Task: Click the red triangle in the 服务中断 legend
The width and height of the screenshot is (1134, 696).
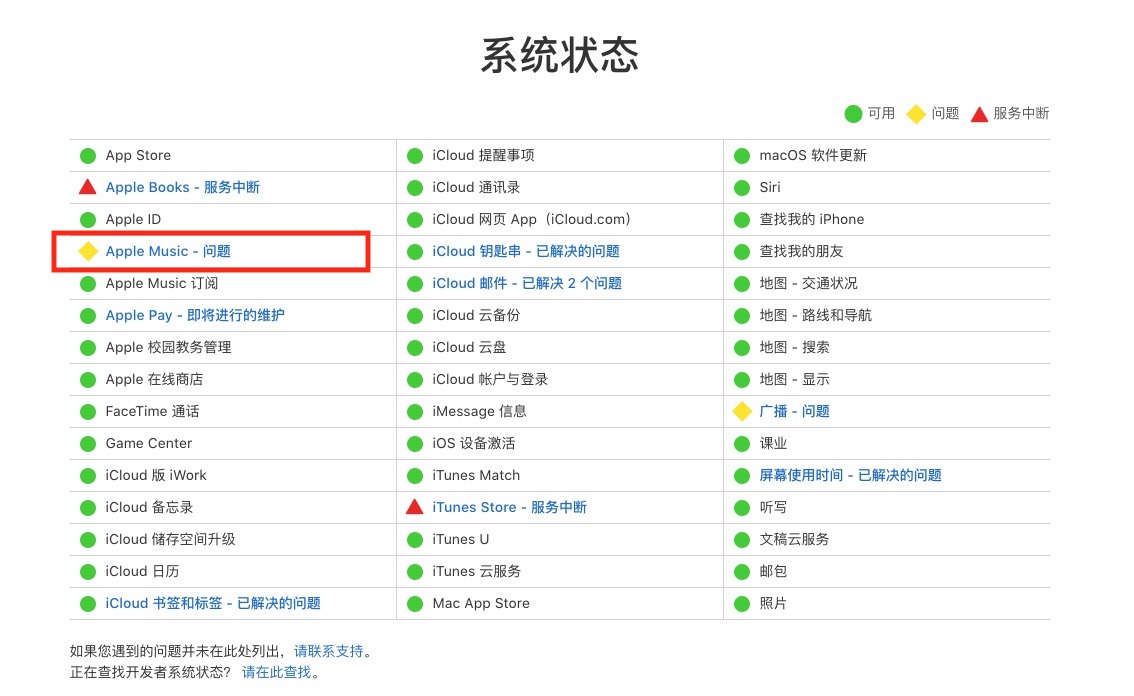Action: 979,113
